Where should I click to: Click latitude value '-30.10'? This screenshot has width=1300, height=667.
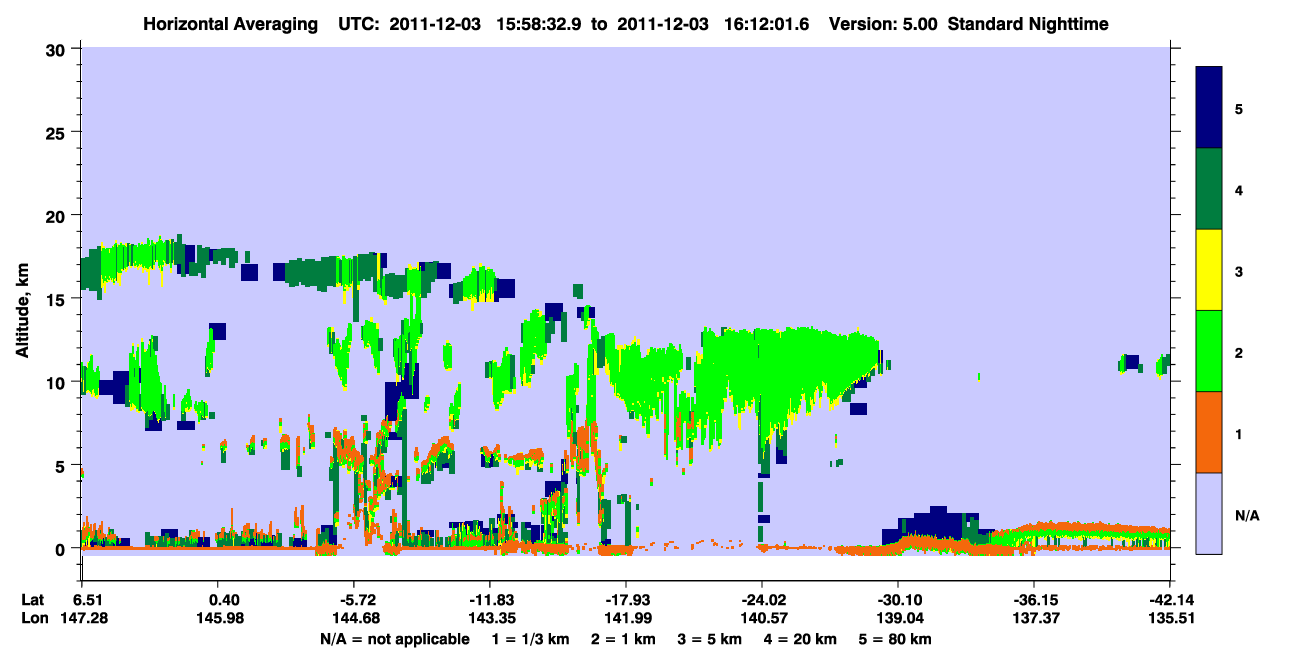point(898,600)
